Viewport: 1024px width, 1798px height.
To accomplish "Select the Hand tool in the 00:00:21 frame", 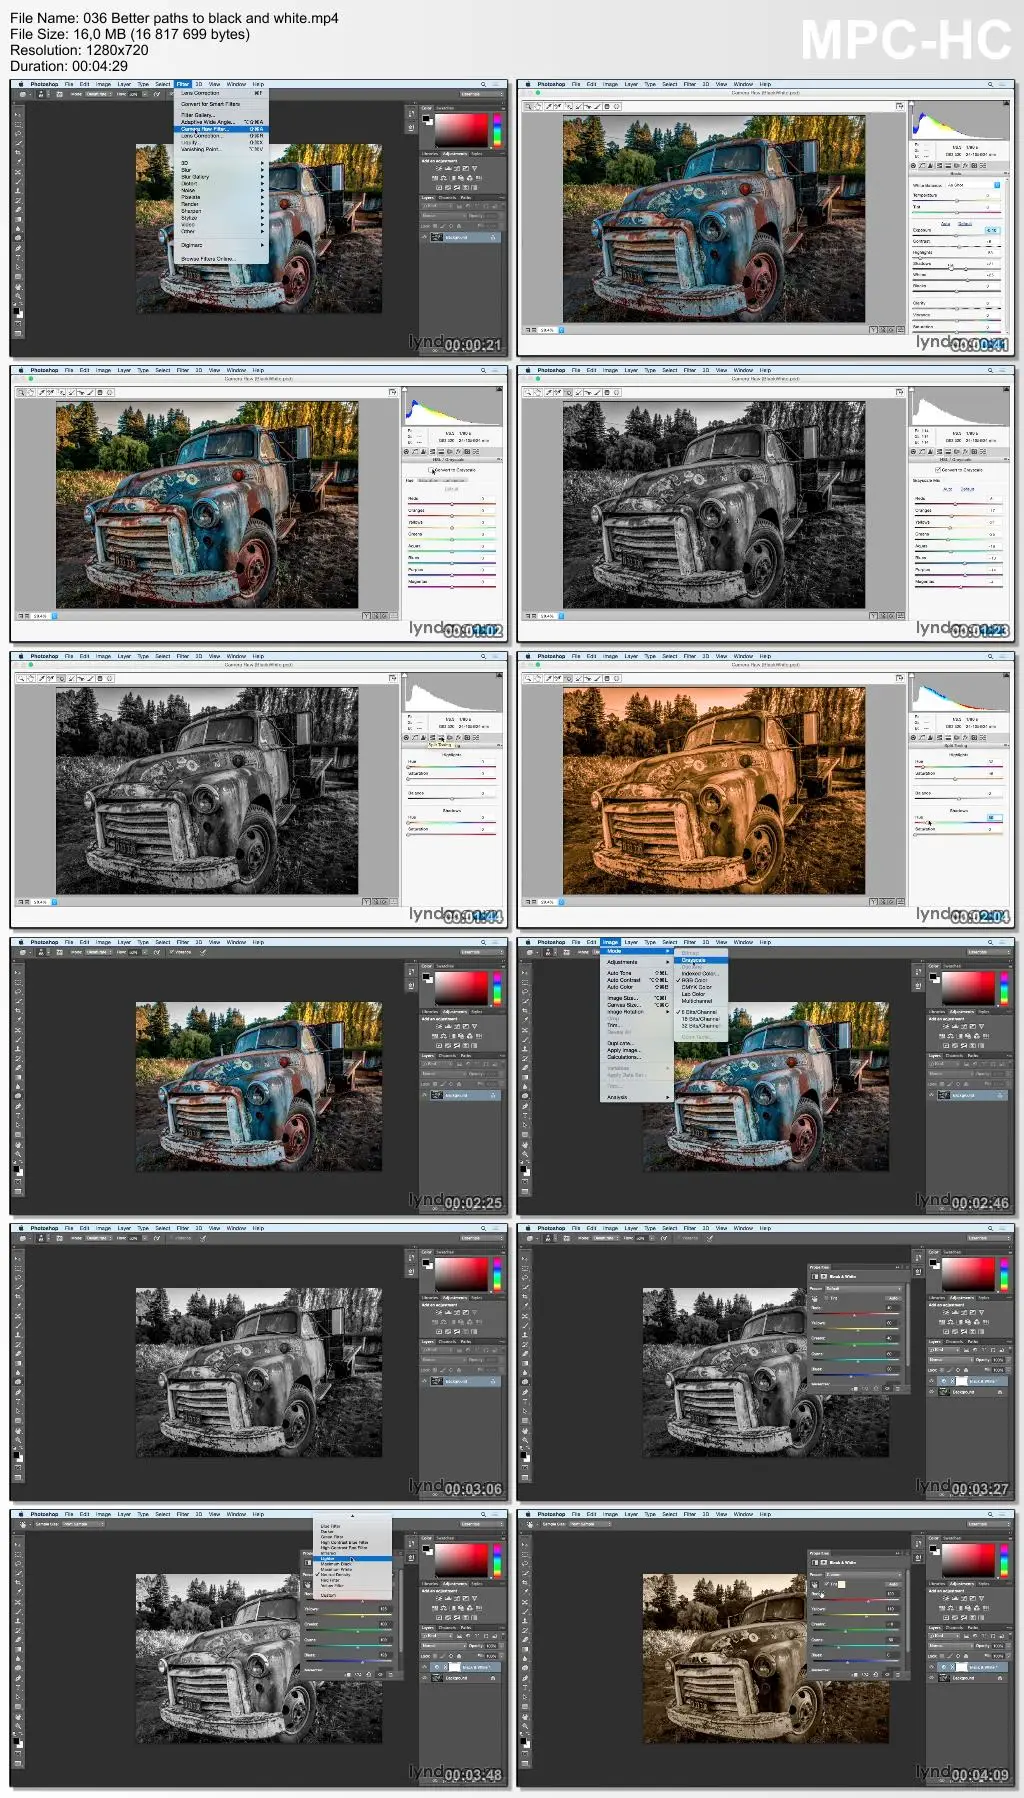I will point(17,287).
